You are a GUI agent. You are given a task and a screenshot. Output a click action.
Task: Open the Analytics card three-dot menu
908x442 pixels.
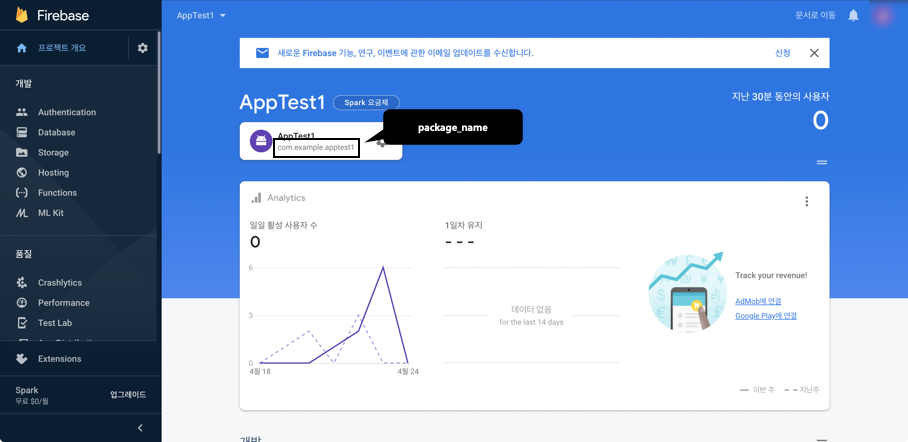[807, 202]
